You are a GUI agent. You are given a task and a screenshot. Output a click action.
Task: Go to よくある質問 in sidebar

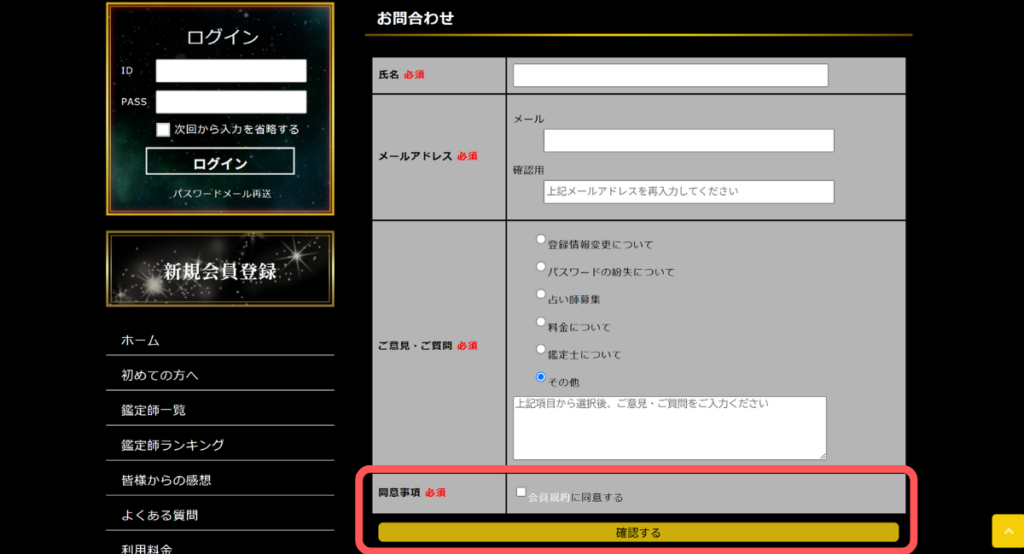pyautogui.click(x=159, y=515)
